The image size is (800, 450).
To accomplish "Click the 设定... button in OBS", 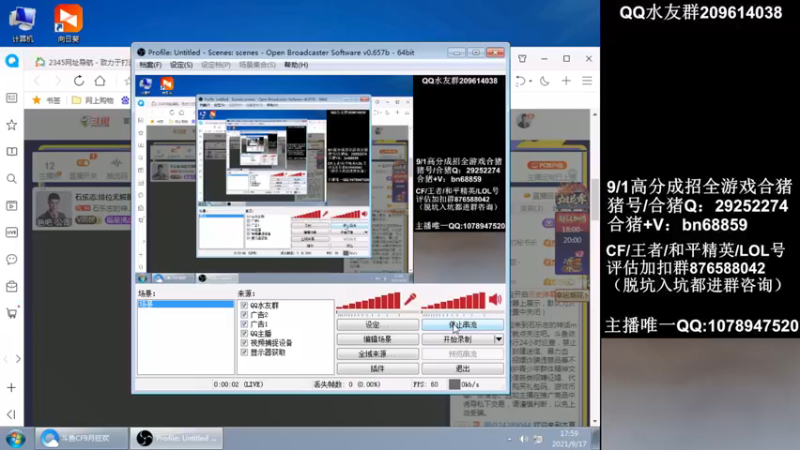I will pyautogui.click(x=378, y=325).
